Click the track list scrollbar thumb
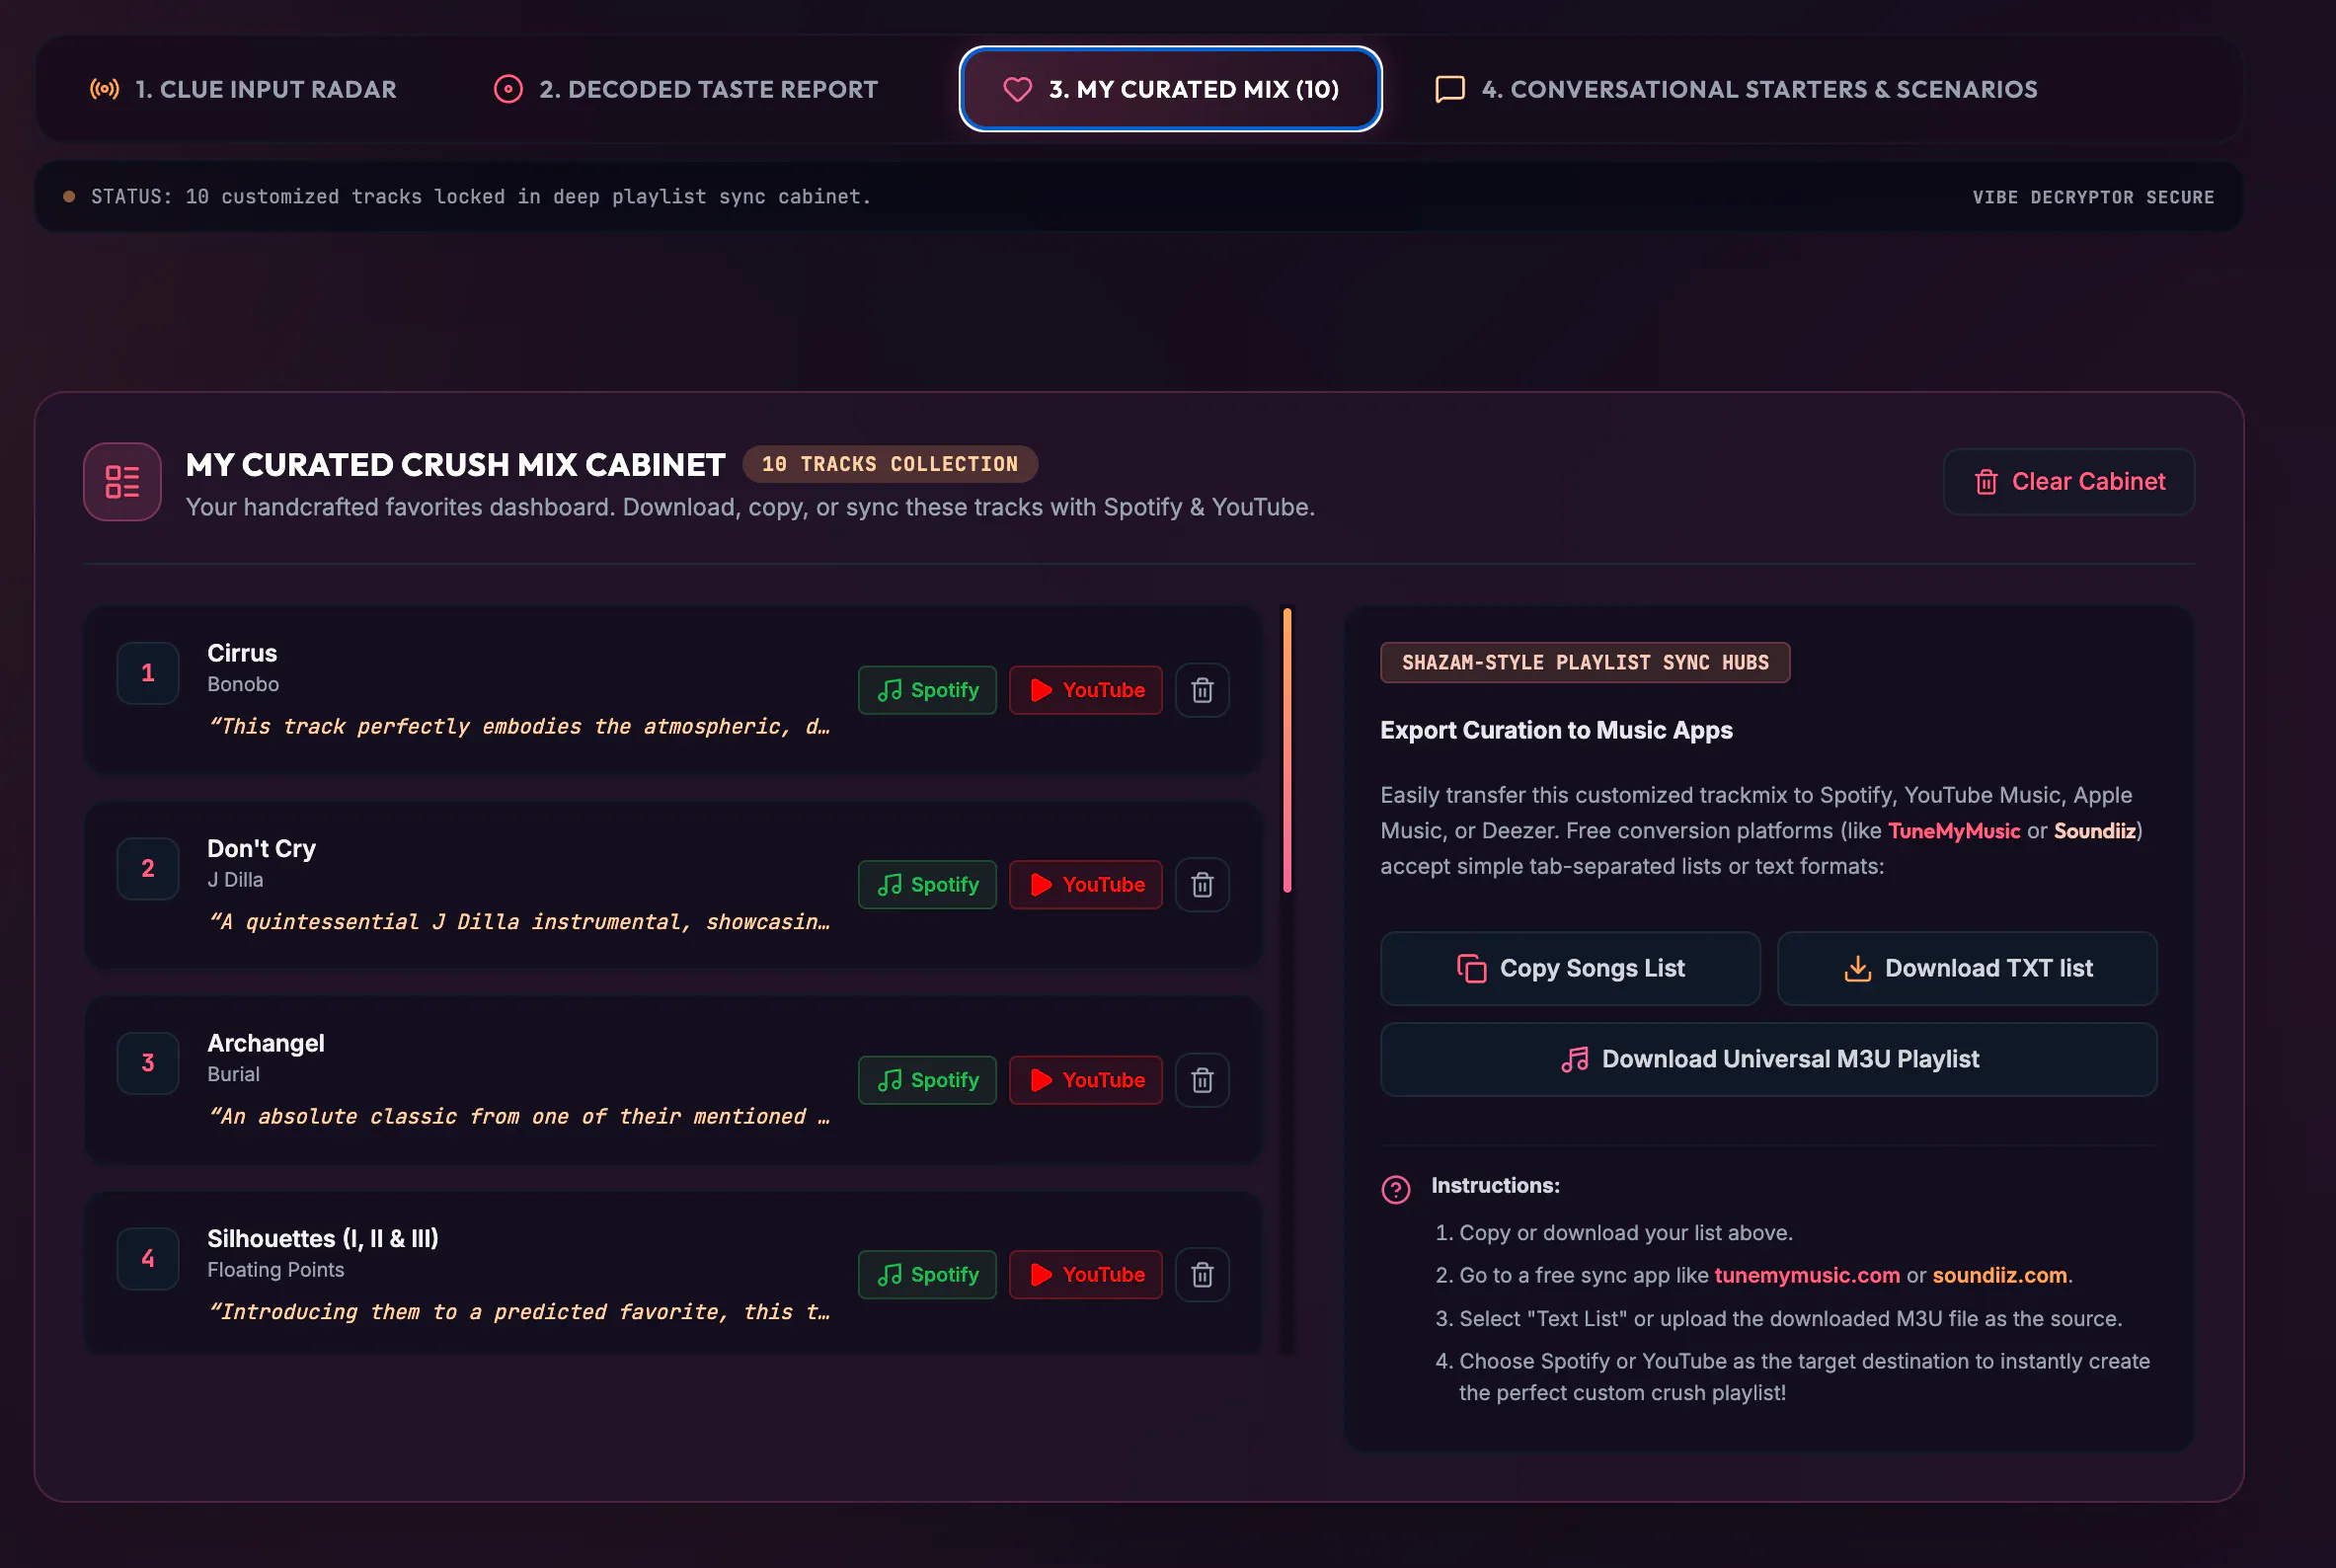 (1287, 749)
